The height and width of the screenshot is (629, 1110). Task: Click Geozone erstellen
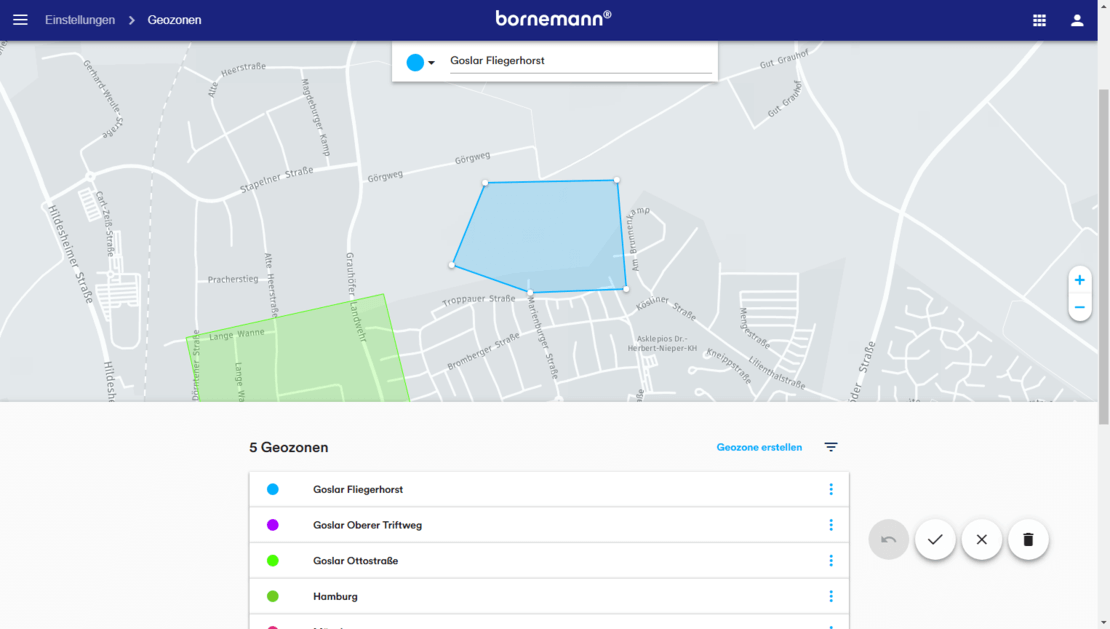[x=759, y=447]
